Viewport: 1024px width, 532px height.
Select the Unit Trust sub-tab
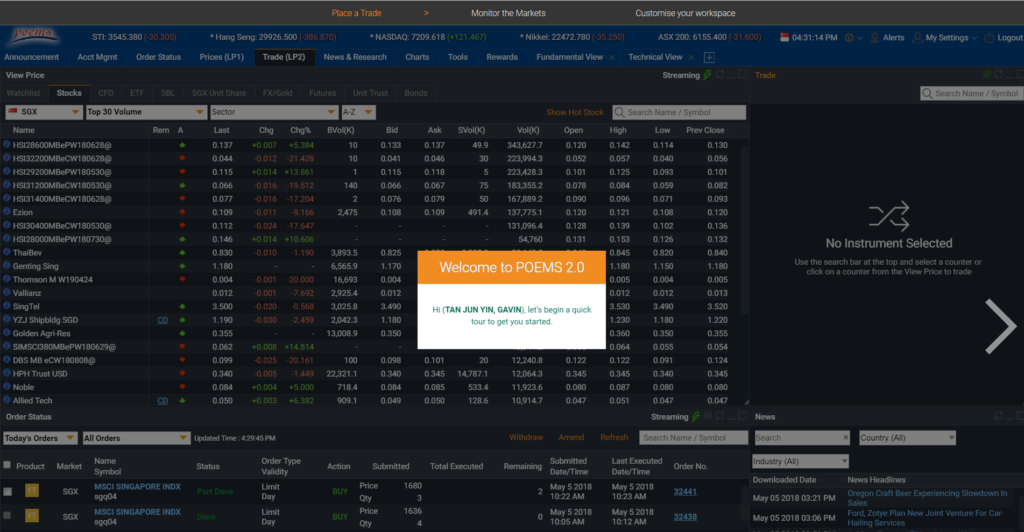coord(370,93)
